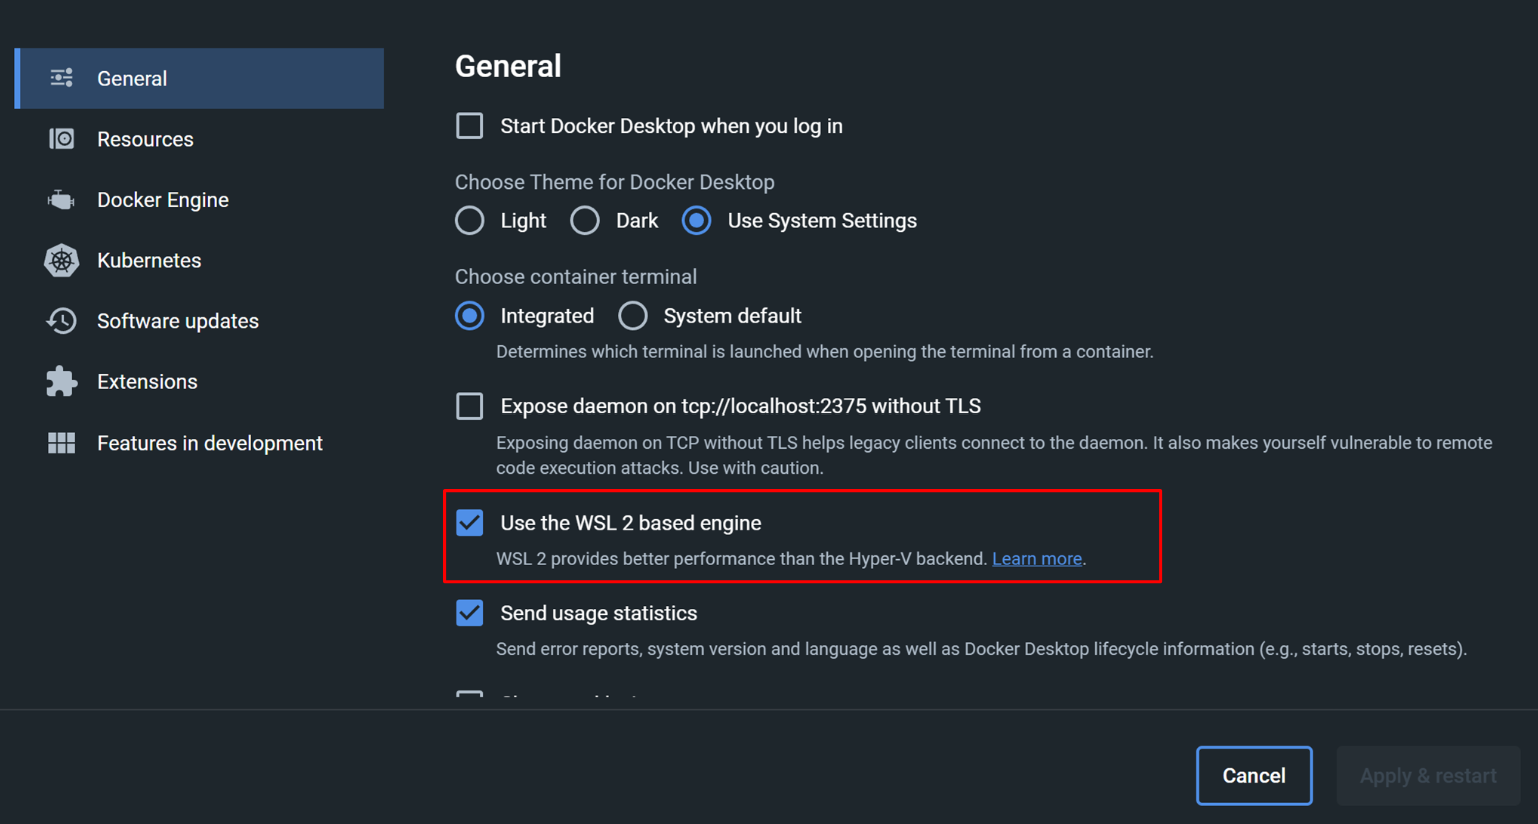The image size is (1538, 824).
Task: Select the Dark theme radio button
Action: (585, 220)
